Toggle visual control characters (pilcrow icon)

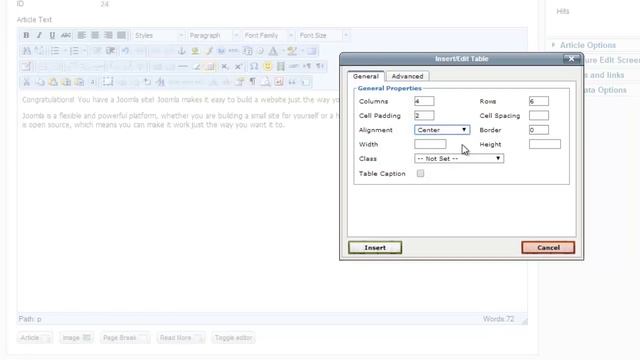[x=253, y=82]
